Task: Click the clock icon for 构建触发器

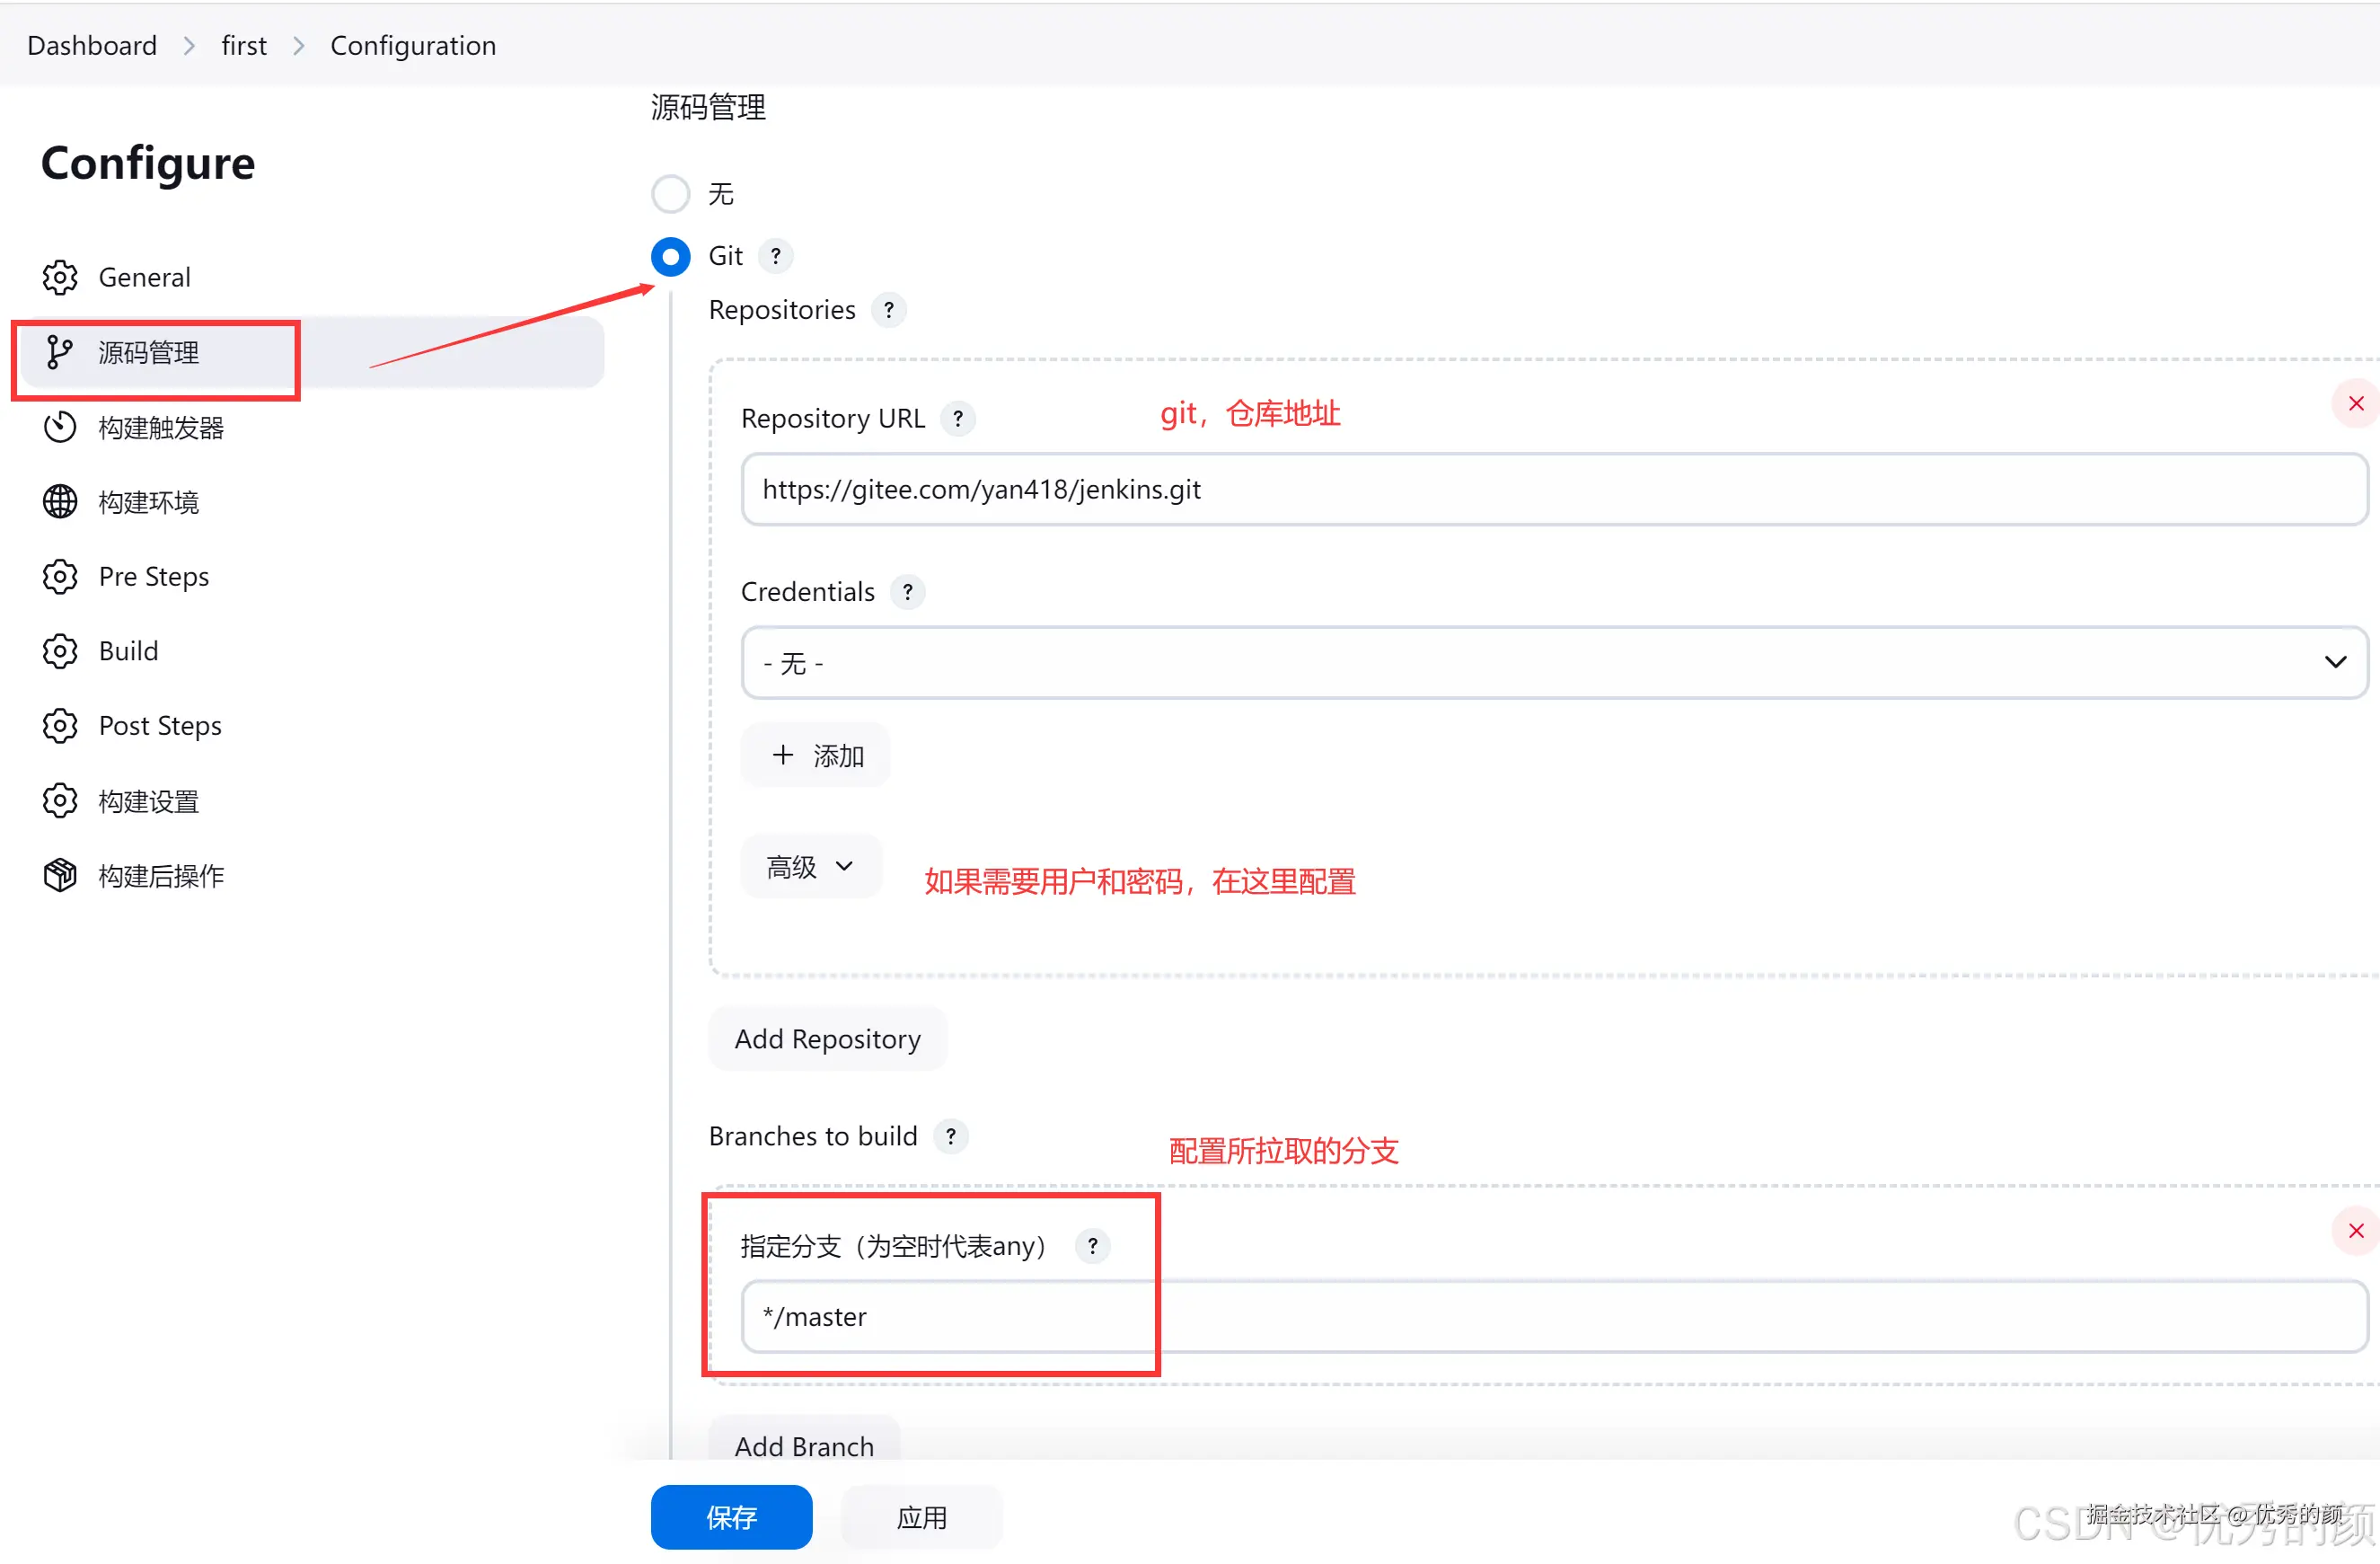Action: (60, 427)
